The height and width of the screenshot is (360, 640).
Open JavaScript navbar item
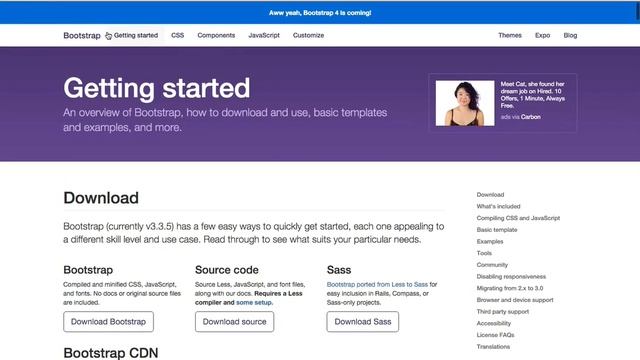point(264,36)
